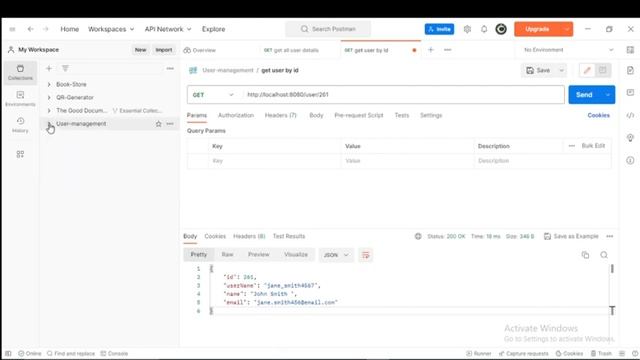This screenshot has height=360, width=640.
Task: Click the comment mode icon beside the pencil
Action: 602,71
